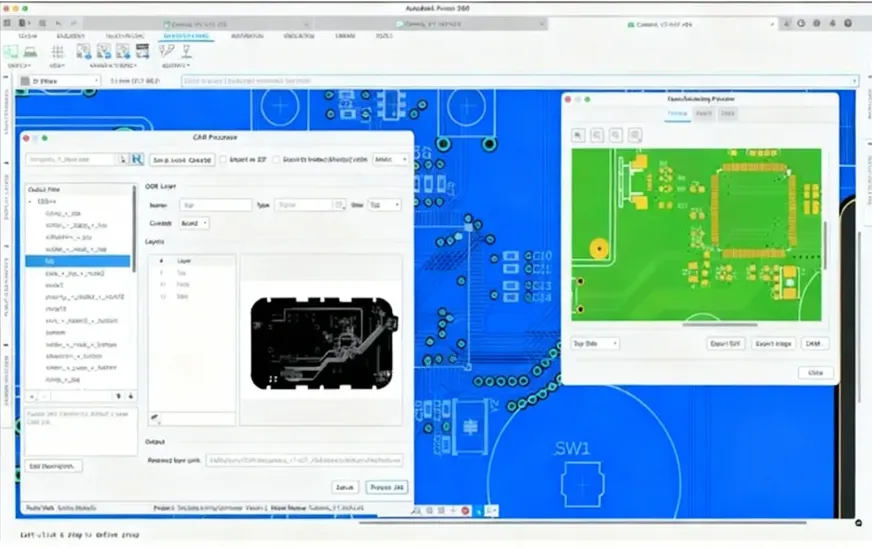Screen dimensions: 872x547
Task: Switch to the Preview tab in the preview window
Action: [x=678, y=114]
